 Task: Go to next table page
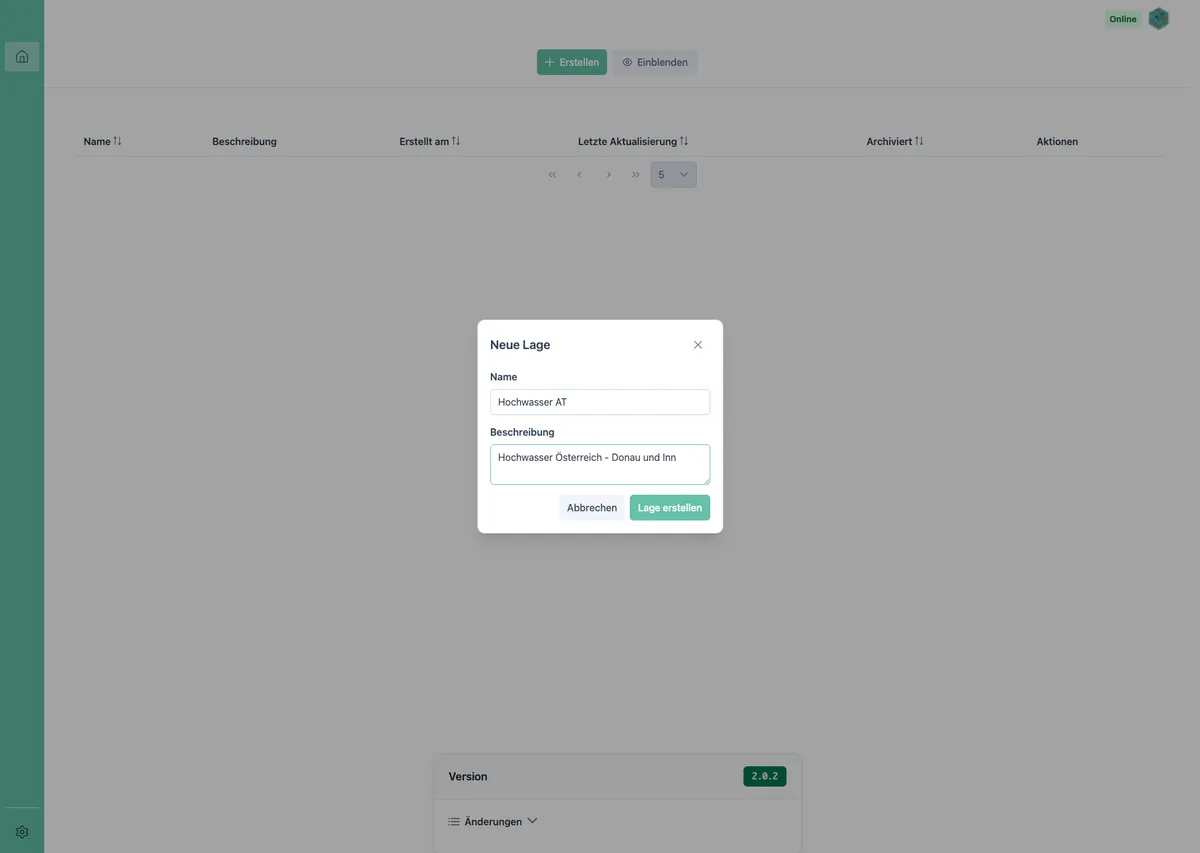[608, 175]
